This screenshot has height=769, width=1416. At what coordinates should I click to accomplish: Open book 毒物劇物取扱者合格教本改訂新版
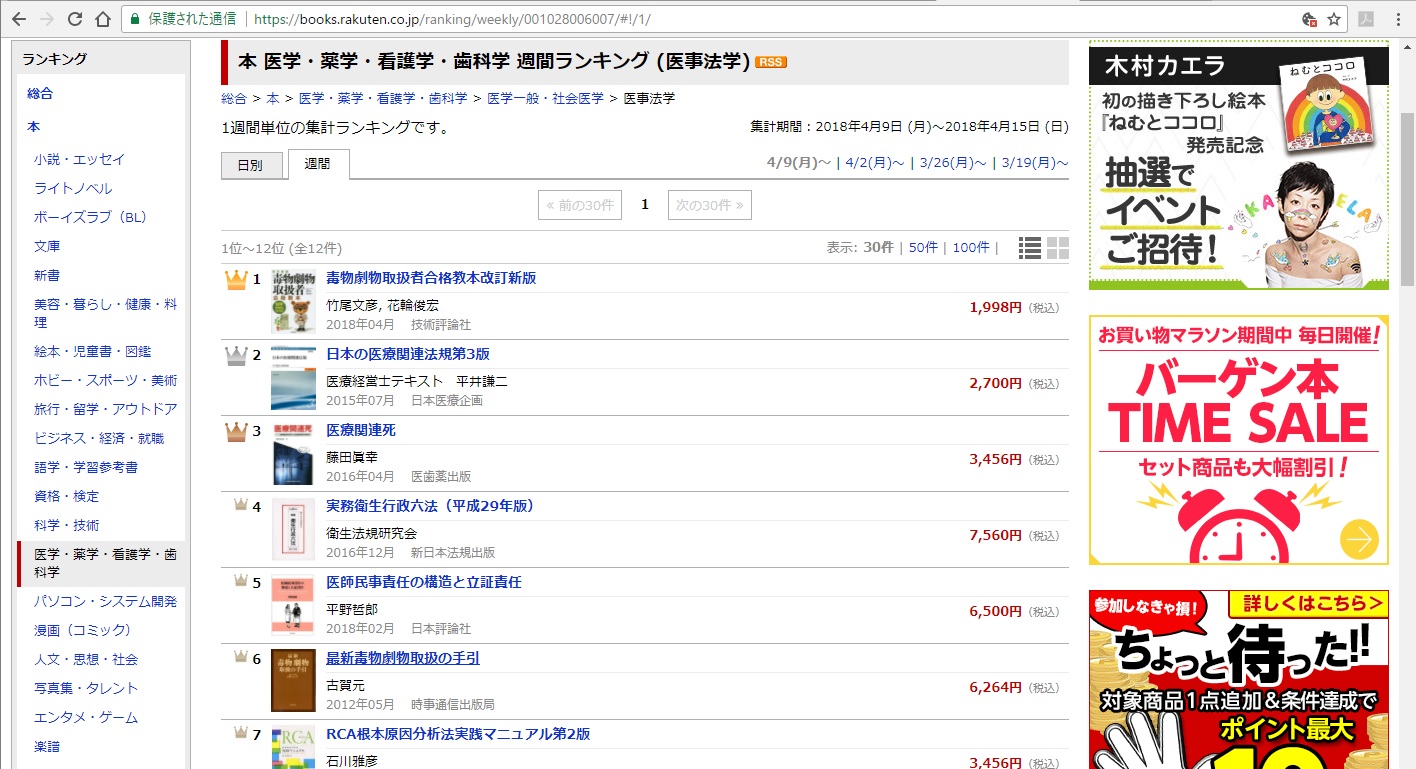pyautogui.click(x=431, y=278)
